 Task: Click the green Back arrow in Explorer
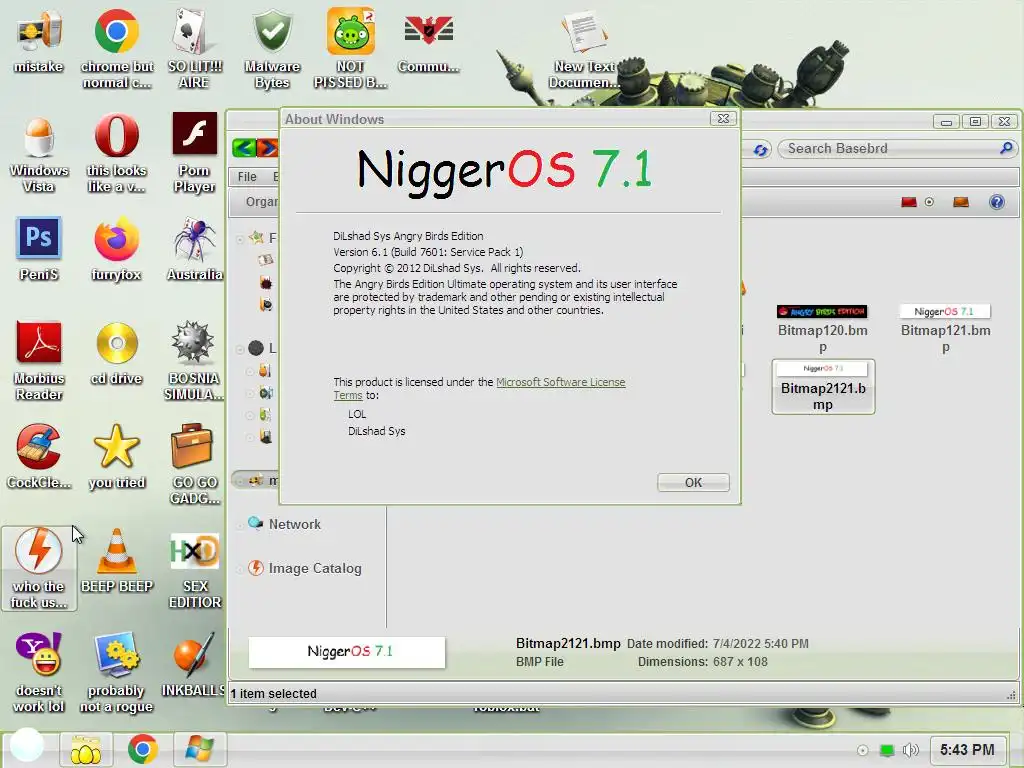tap(244, 148)
